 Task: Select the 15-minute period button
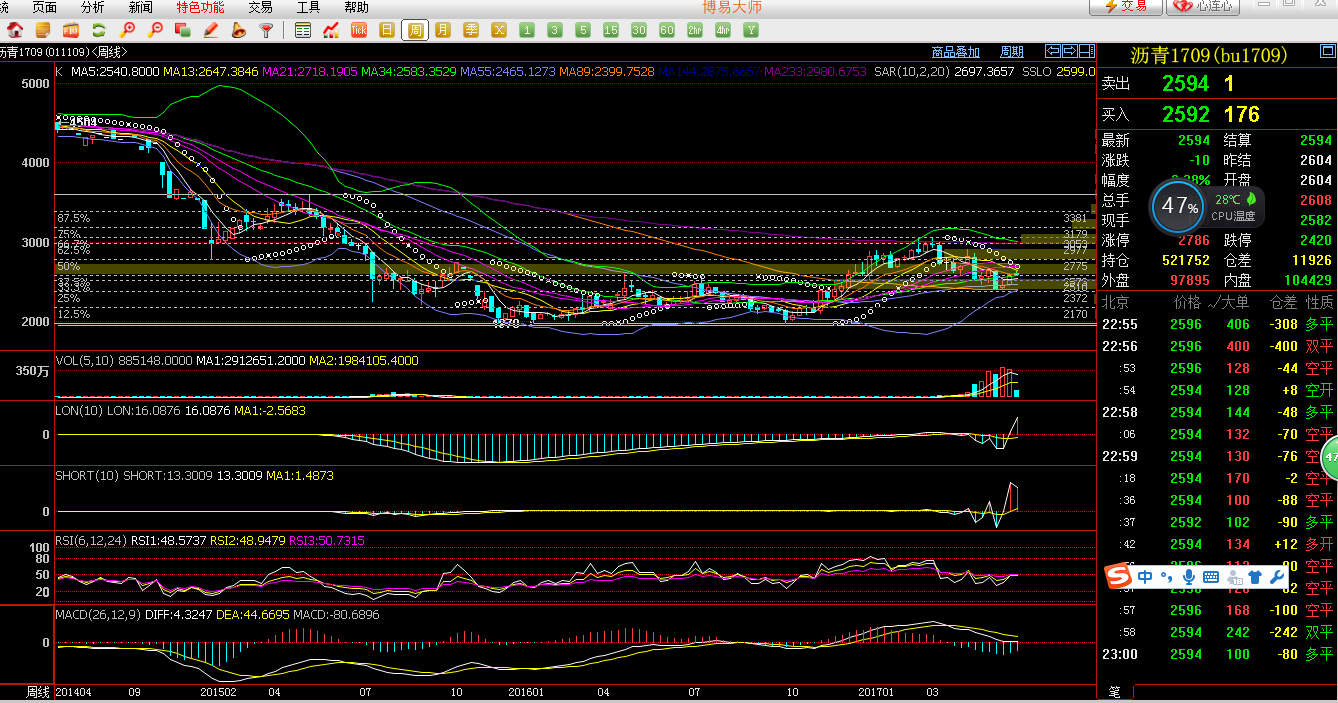pyautogui.click(x=611, y=30)
